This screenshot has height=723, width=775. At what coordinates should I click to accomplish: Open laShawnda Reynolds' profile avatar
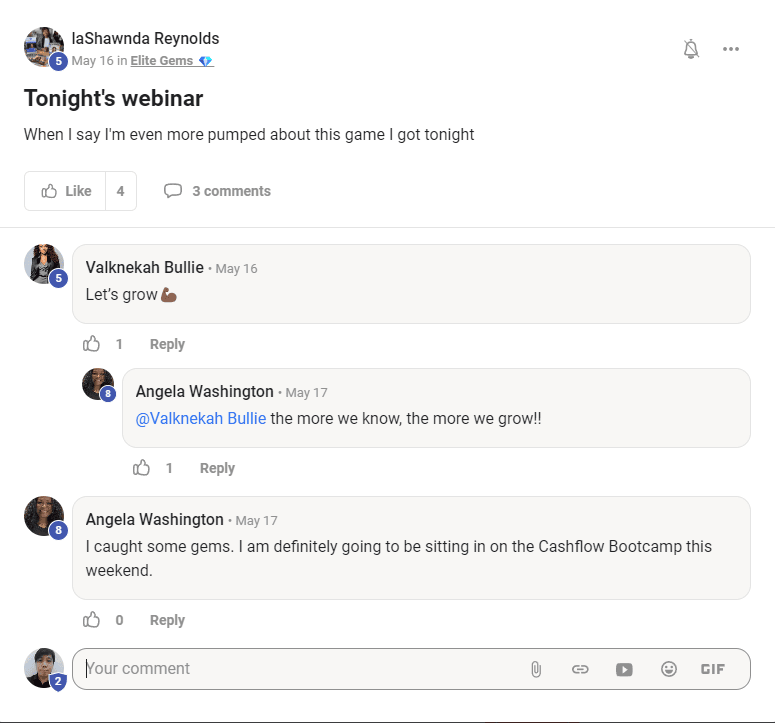coord(44,47)
